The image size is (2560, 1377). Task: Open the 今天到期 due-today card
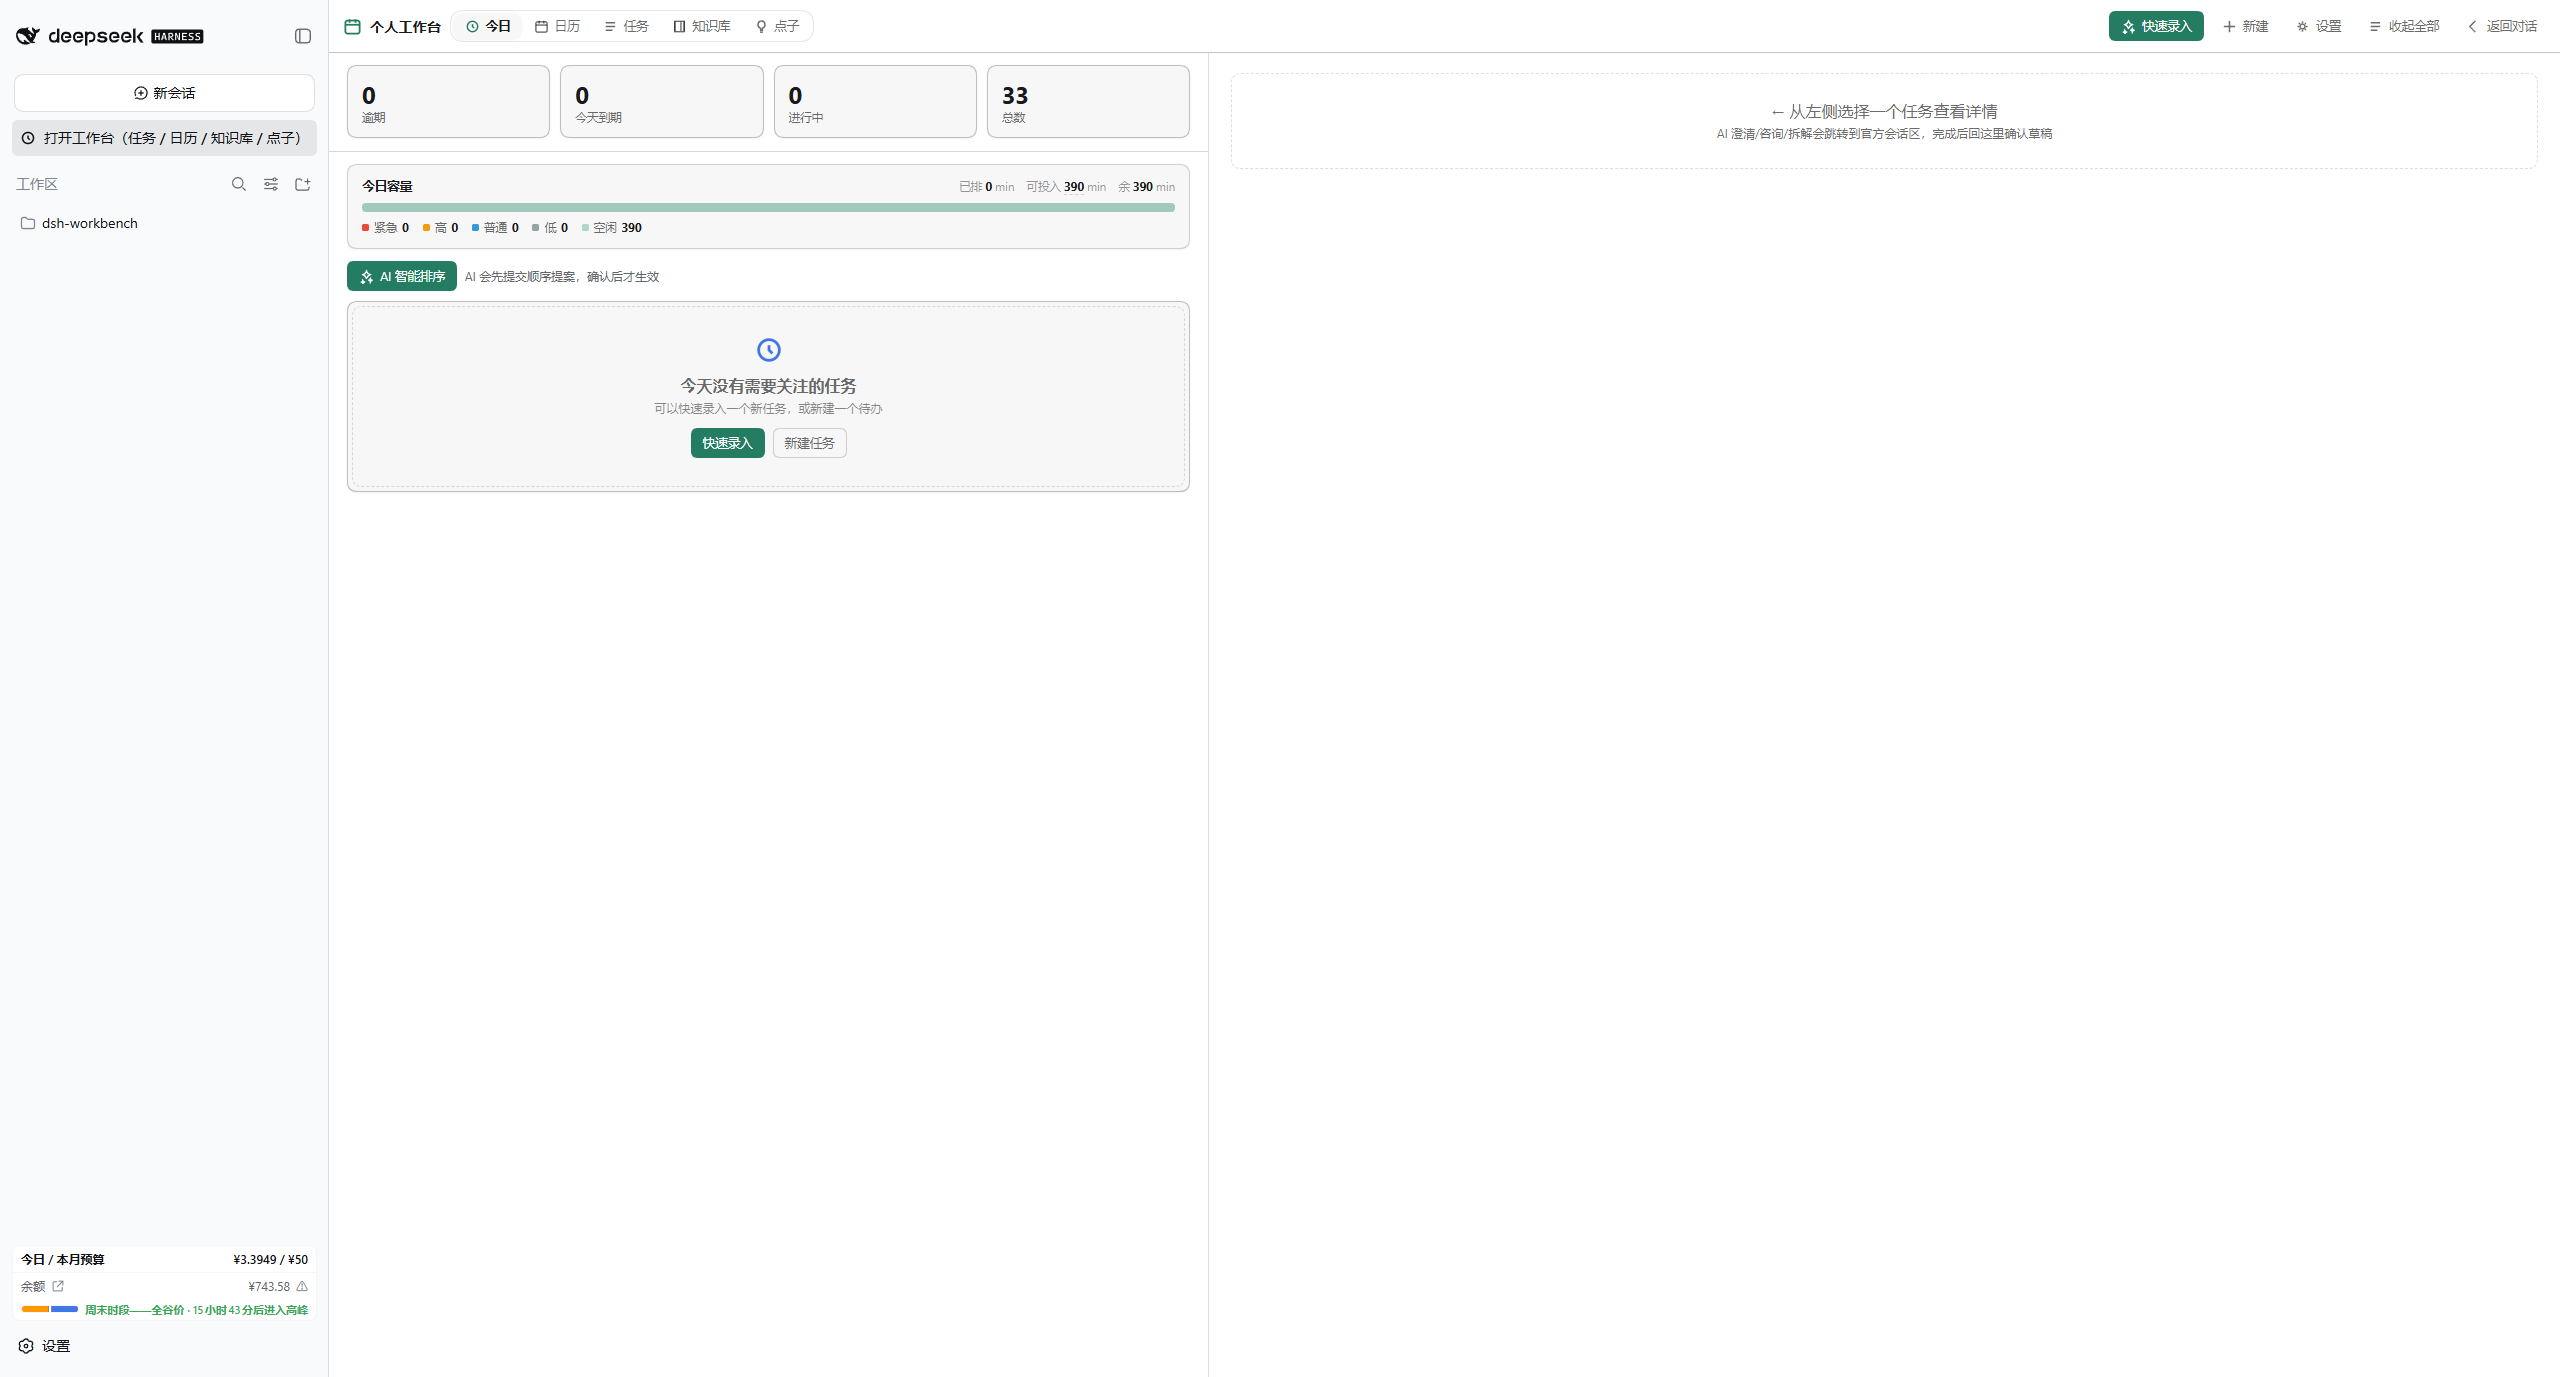pos(661,101)
